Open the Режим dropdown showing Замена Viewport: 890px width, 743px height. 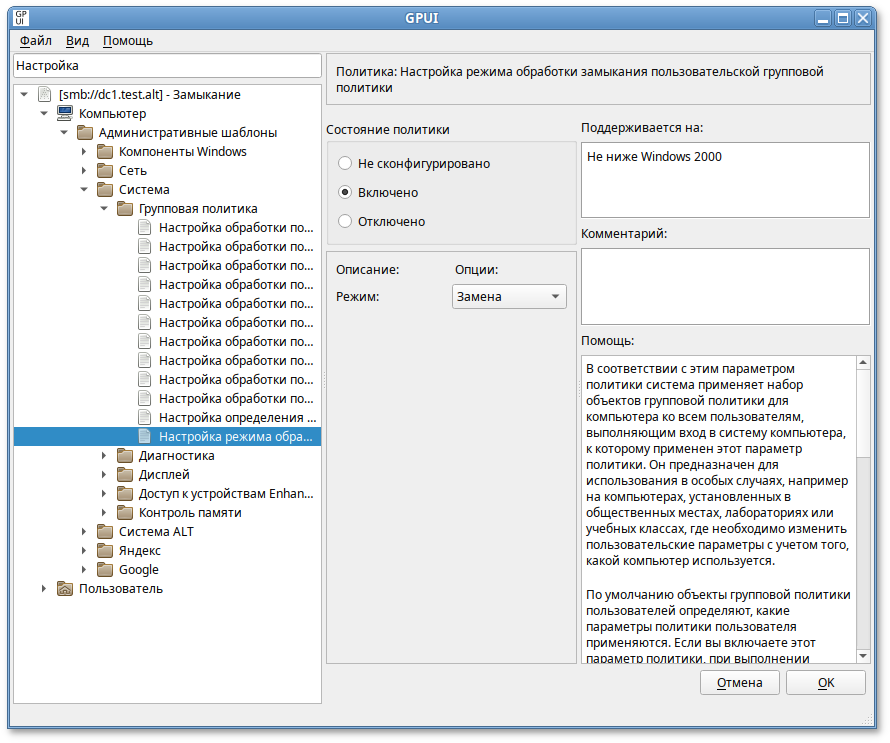509,297
